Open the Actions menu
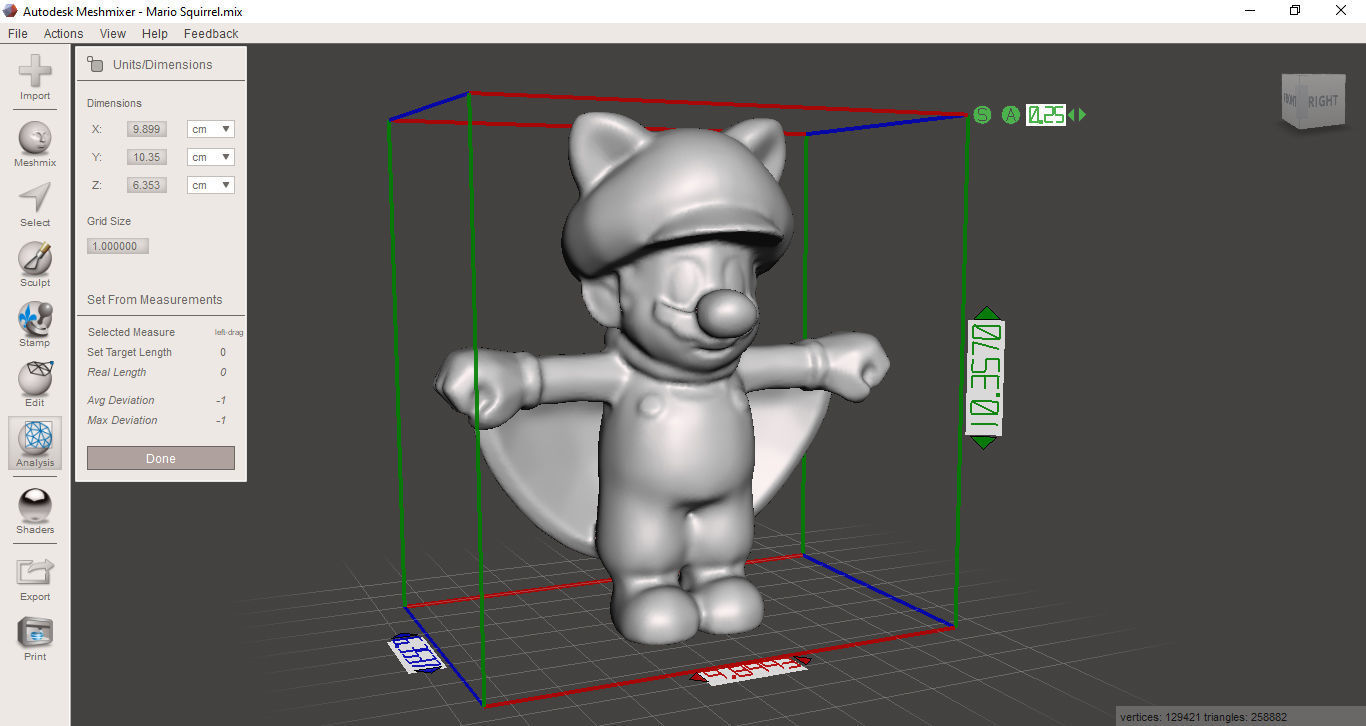 point(63,33)
